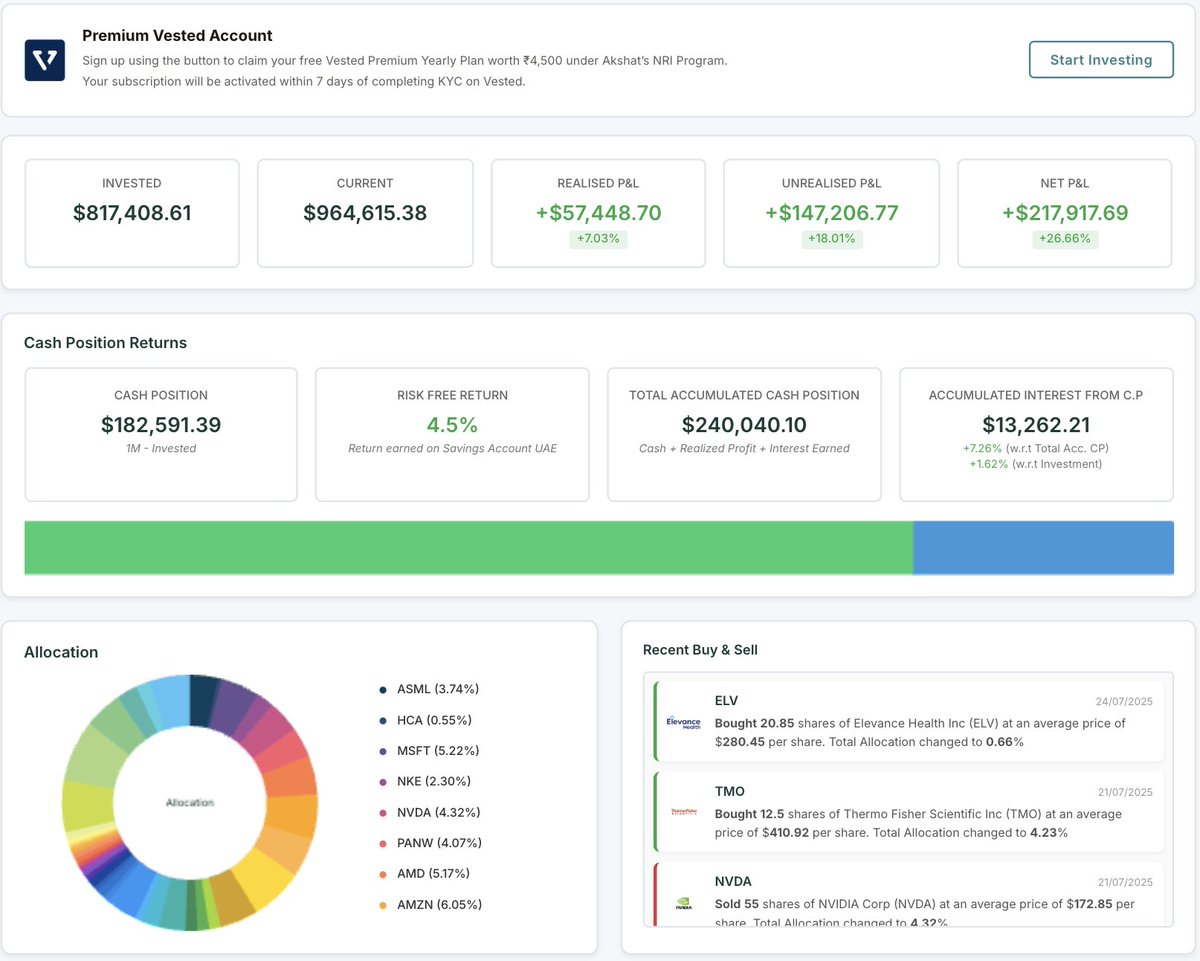Image resolution: width=1200 pixels, height=961 pixels.
Task: Click Total Accumulated Cash $240,040.10
Action: point(744,425)
